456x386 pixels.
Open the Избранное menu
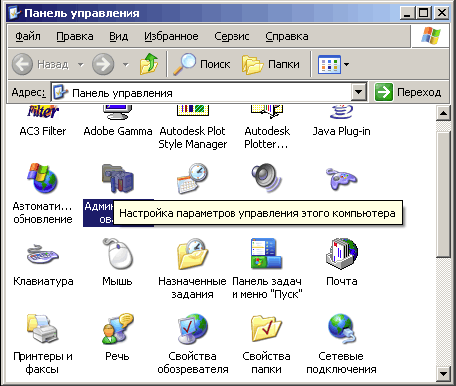tap(171, 36)
